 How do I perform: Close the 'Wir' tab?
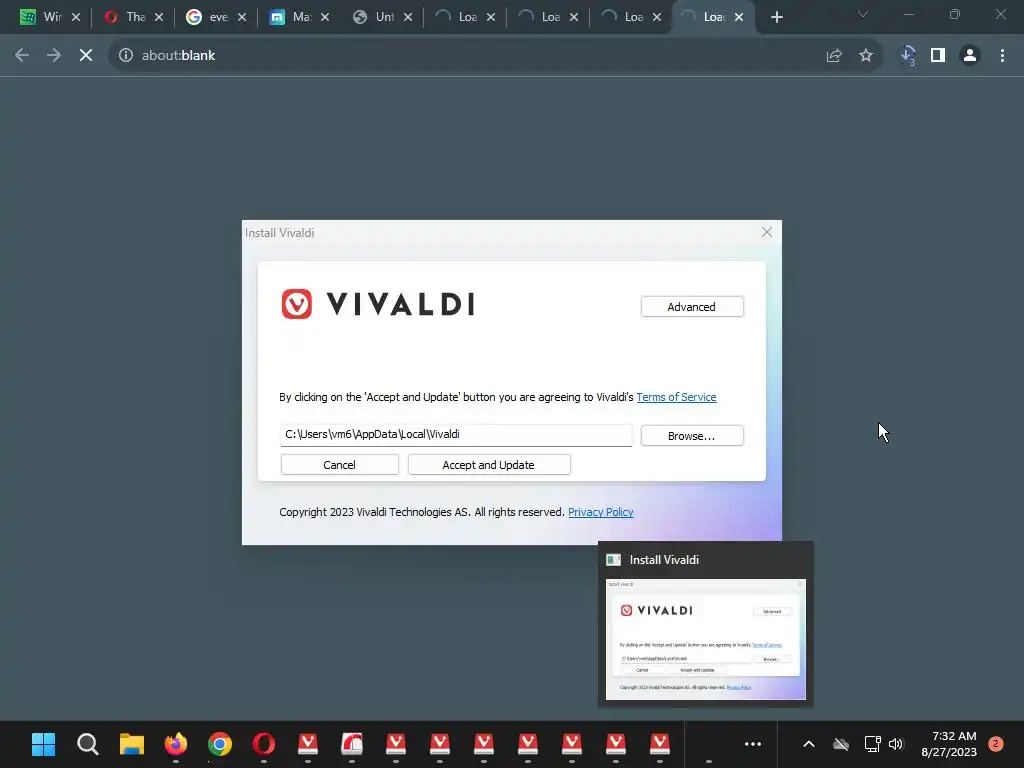tap(76, 17)
